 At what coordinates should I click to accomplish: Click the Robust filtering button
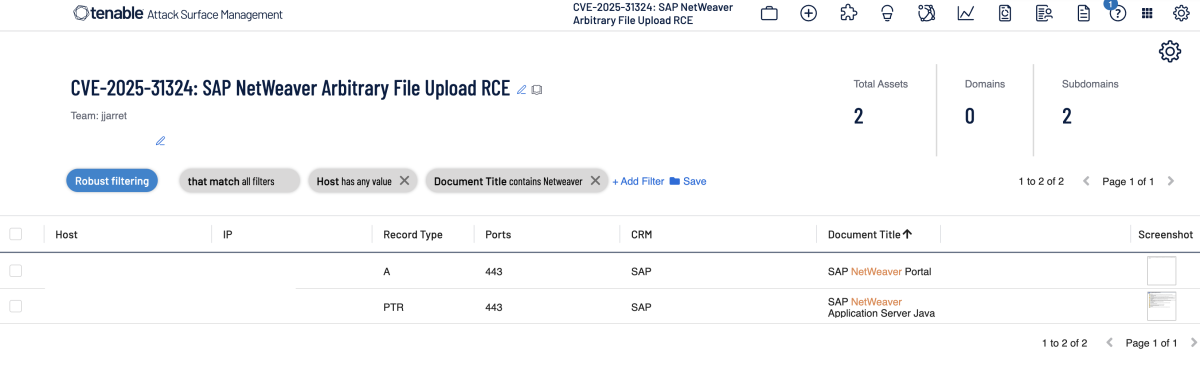tap(112, 181)
